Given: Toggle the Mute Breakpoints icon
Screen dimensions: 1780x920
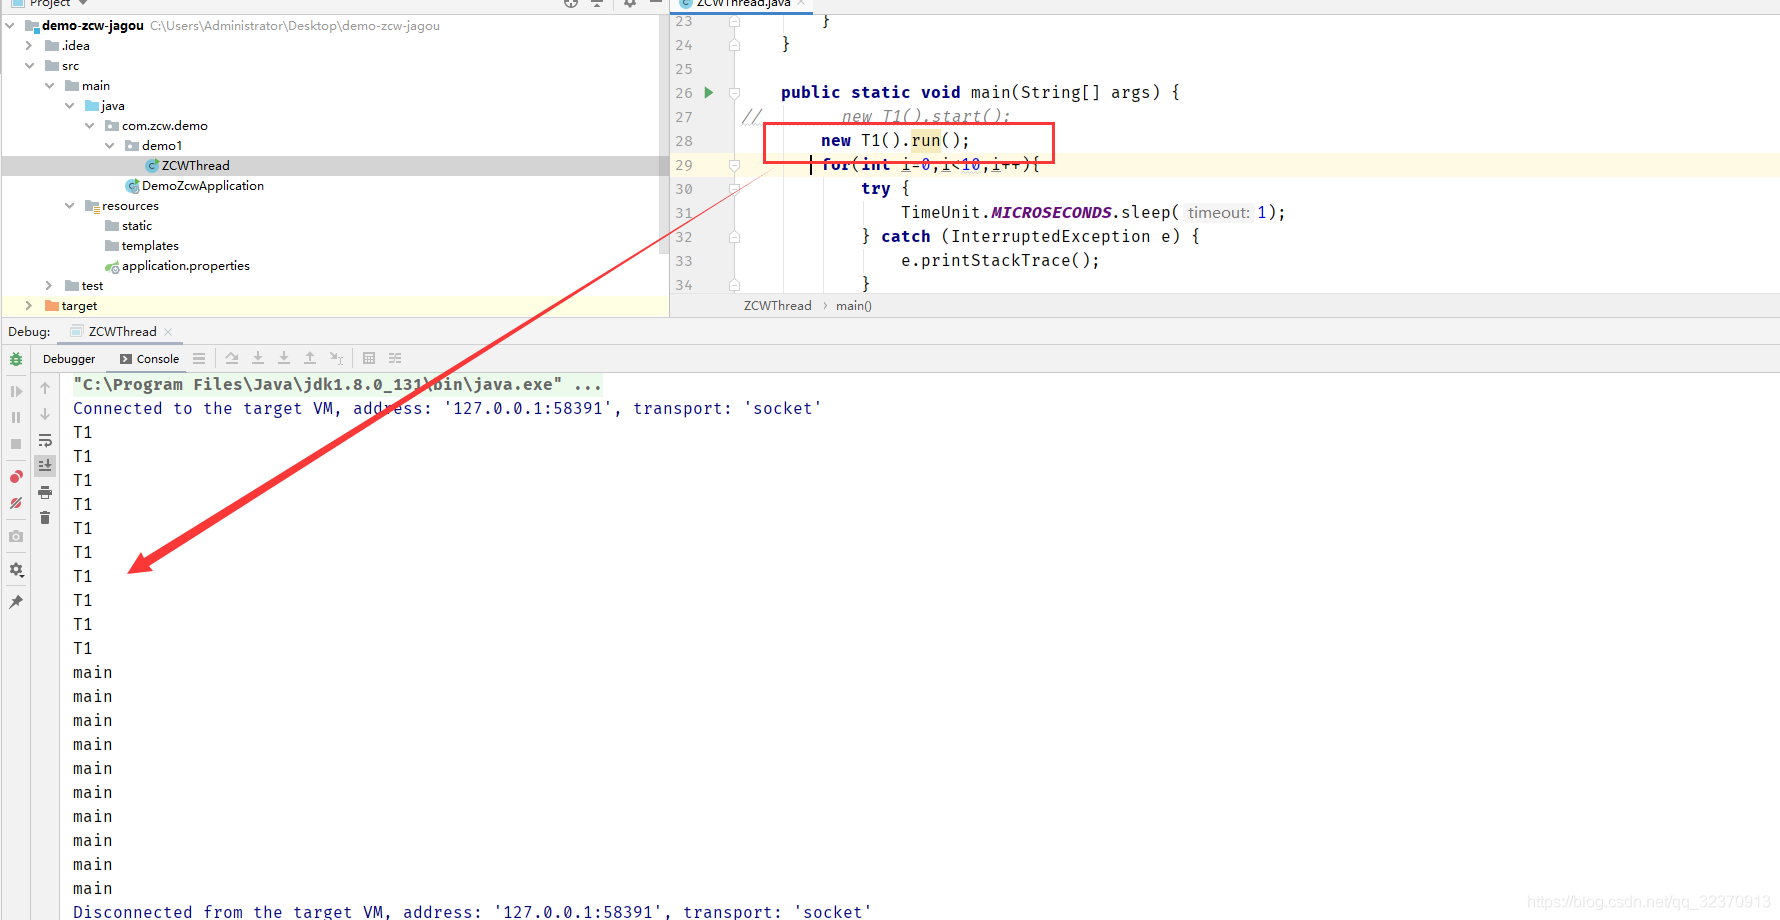Looking at the screenshot, I should coord(16,503).
